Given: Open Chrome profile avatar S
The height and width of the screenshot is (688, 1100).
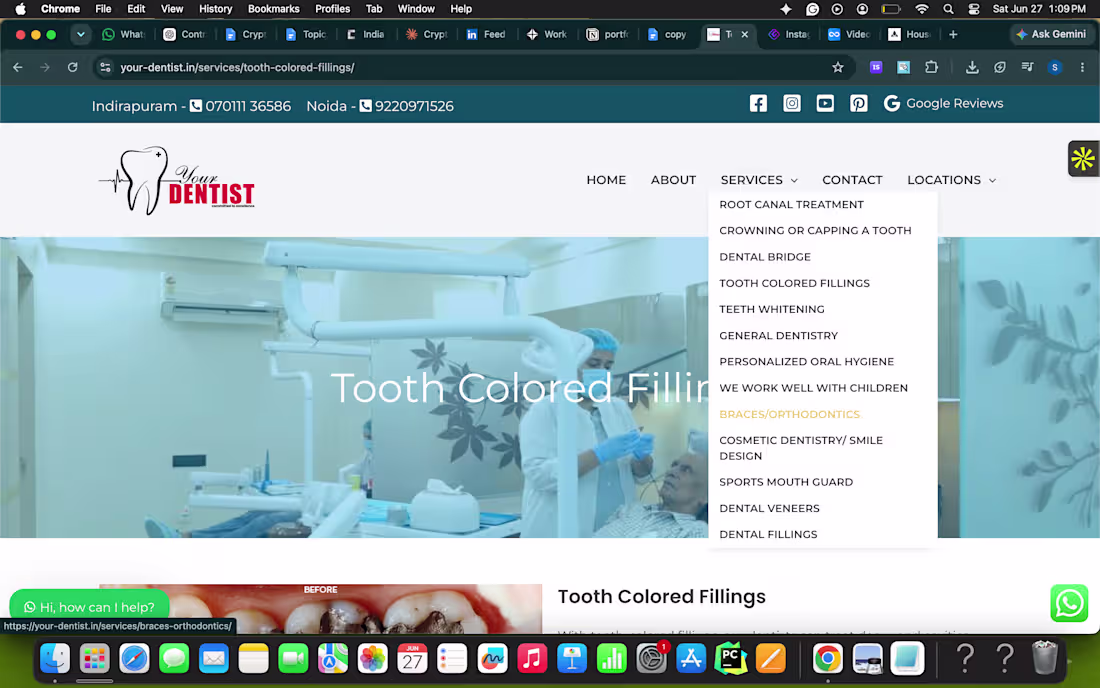Looking at the screenshot, I should (x=1054, y=67).
